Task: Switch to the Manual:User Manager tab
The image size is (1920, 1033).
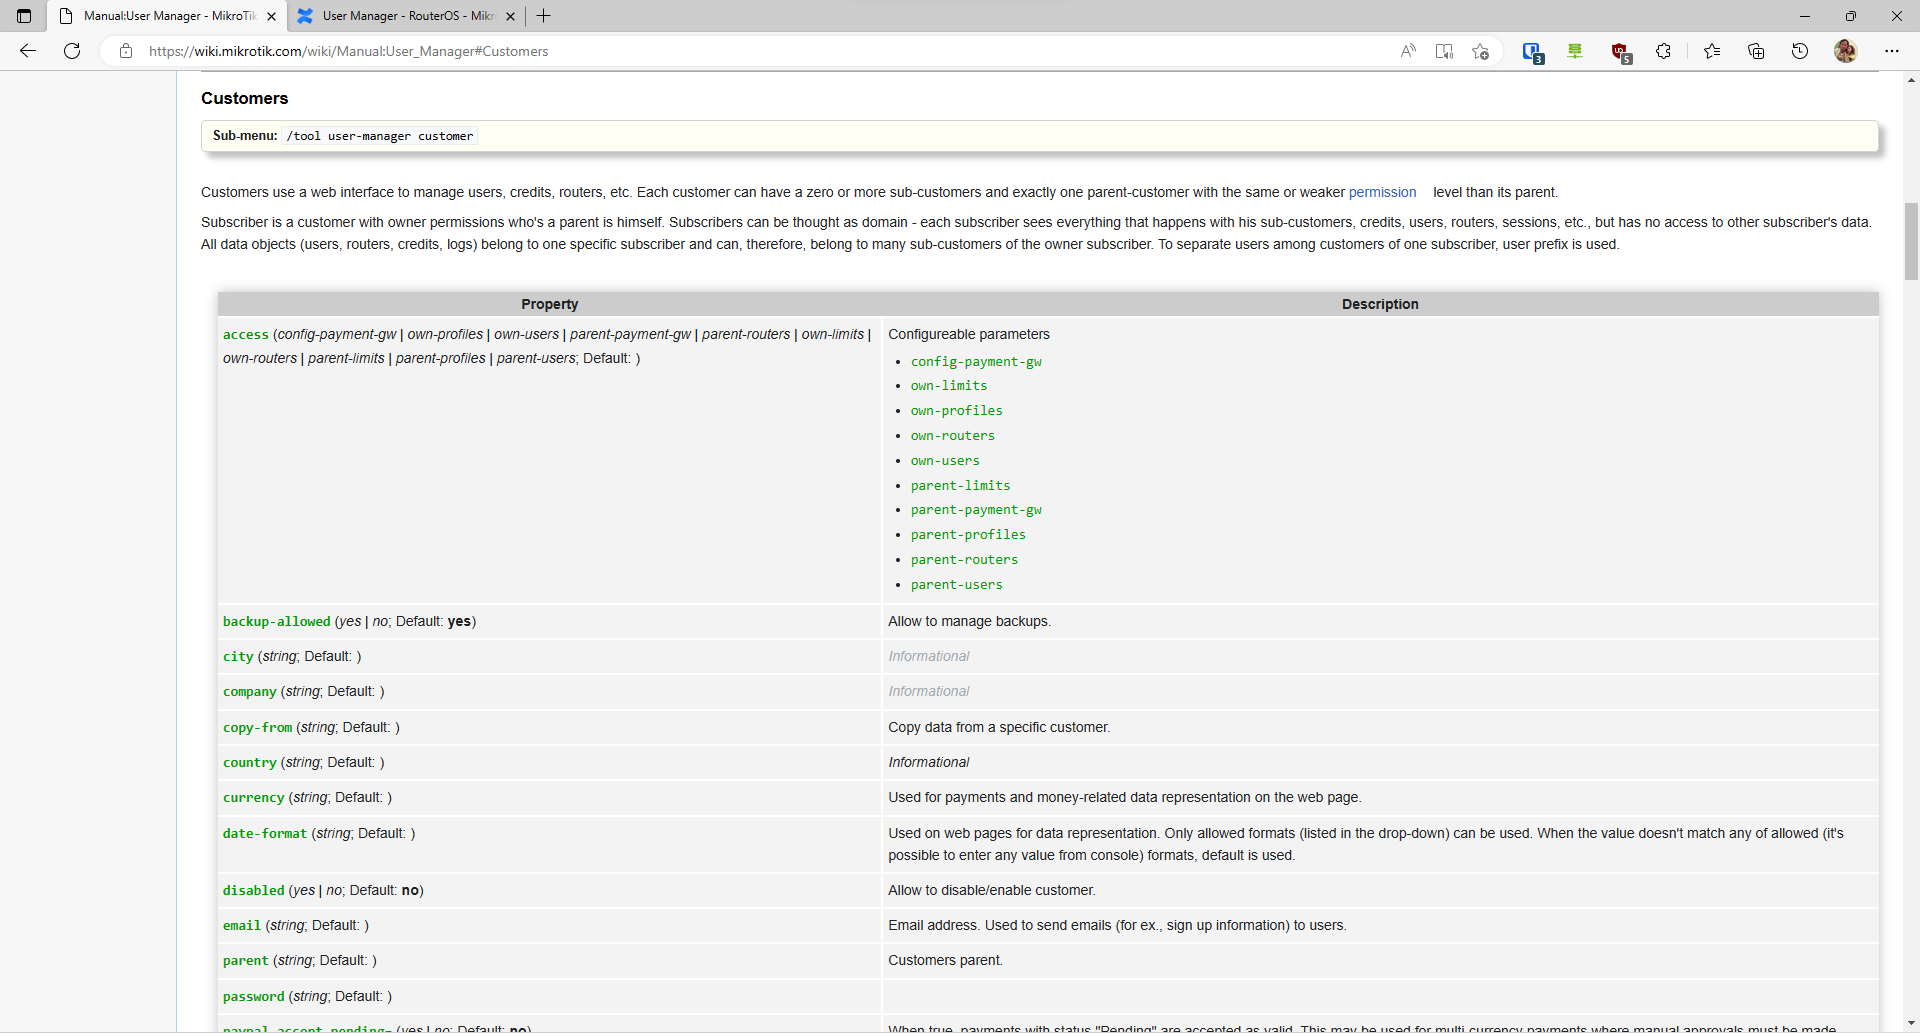Action: tap(165, 16)
